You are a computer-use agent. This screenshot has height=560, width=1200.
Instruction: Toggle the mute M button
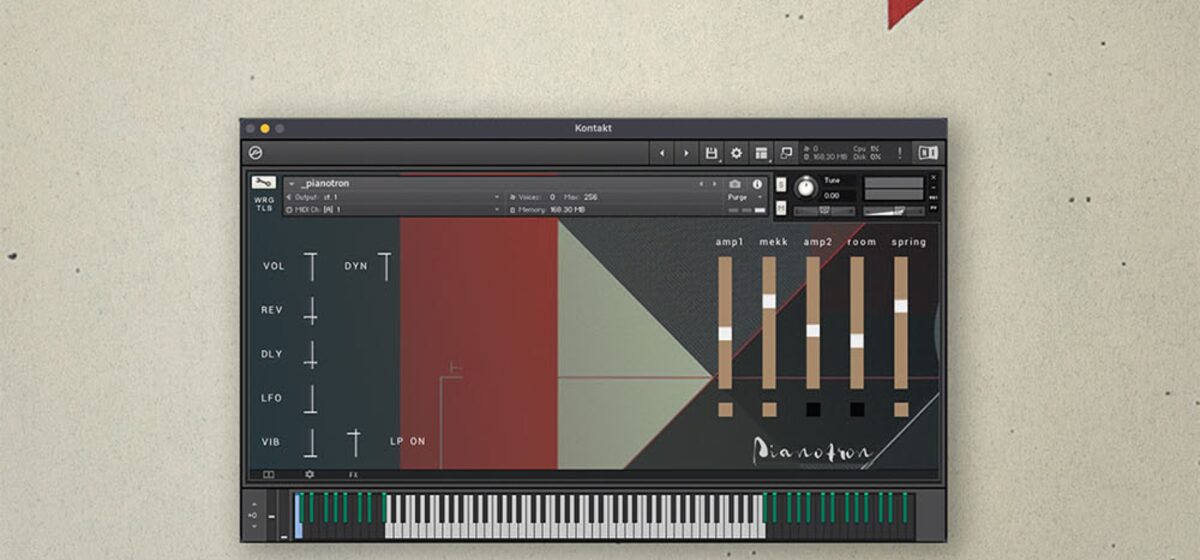point(781,210)
